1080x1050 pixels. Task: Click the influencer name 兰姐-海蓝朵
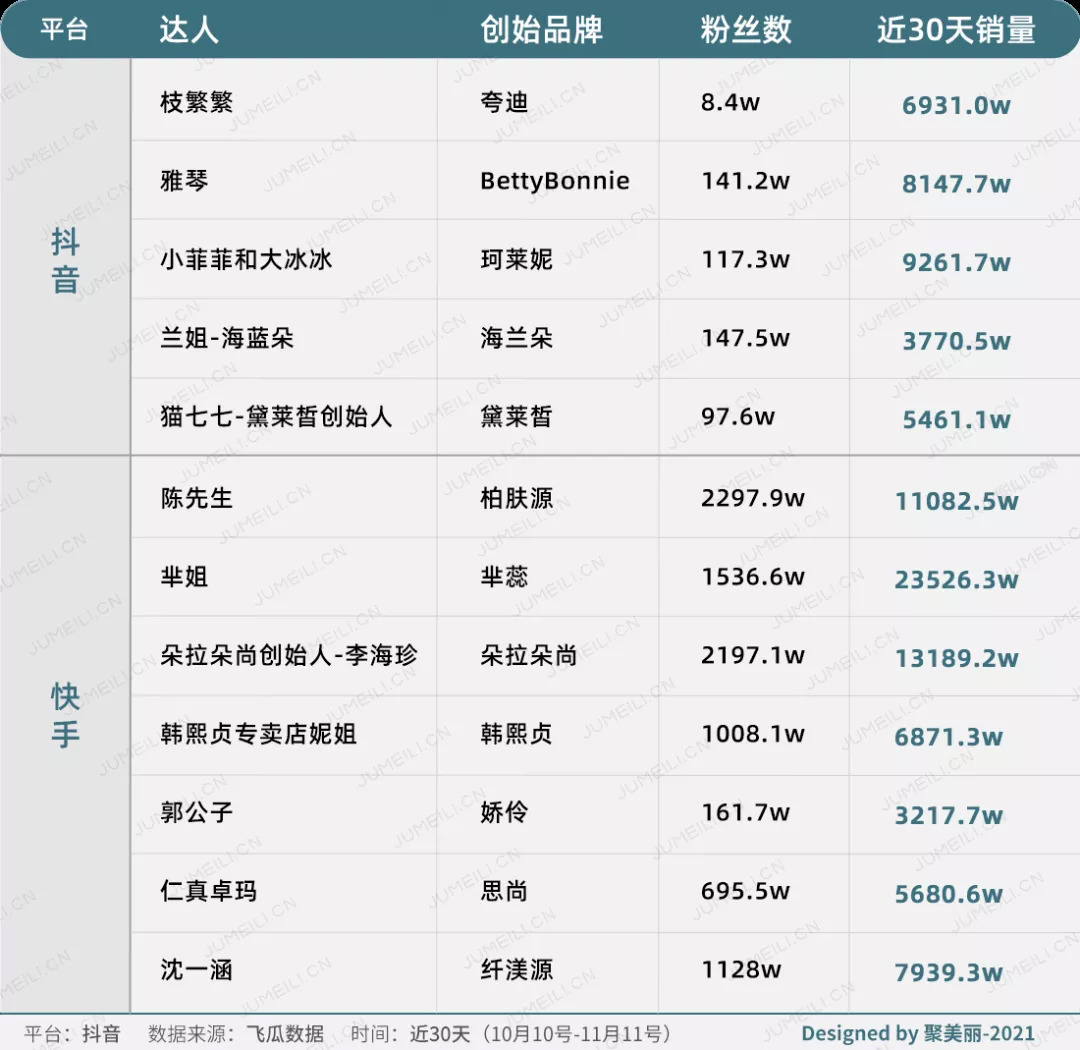(x=227, y=338)
